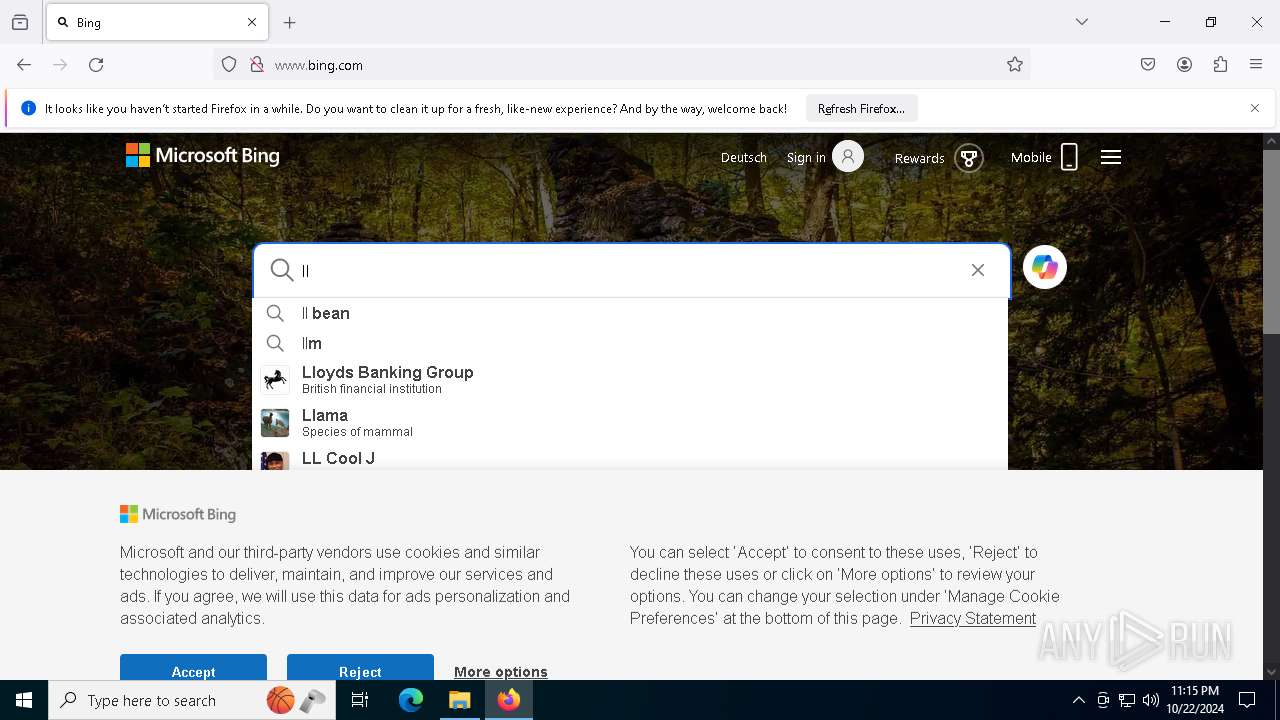Open More options for cookies
This screenshot has height=720, width=1280.
tap(501, 672)
